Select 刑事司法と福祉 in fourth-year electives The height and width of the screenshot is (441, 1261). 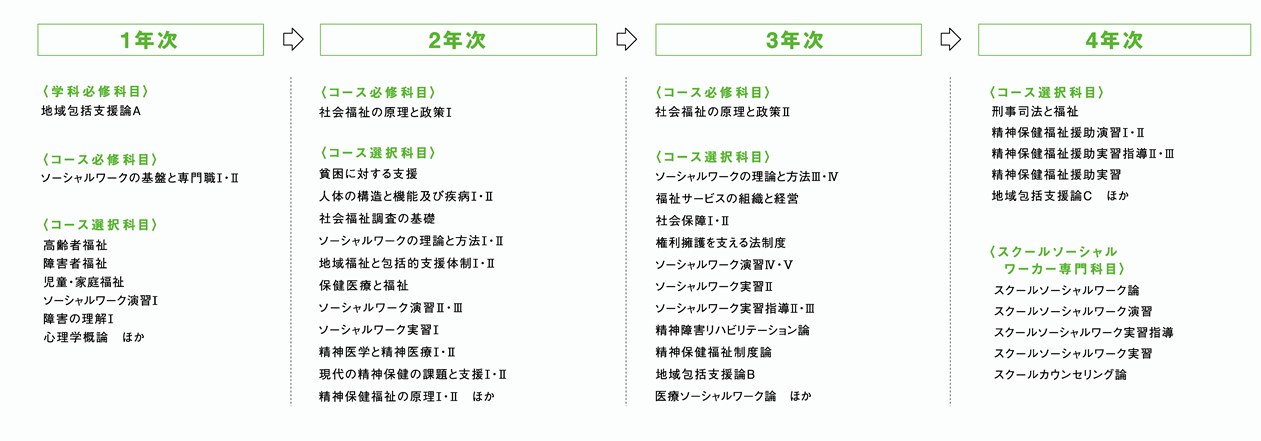click(1035, 110)
